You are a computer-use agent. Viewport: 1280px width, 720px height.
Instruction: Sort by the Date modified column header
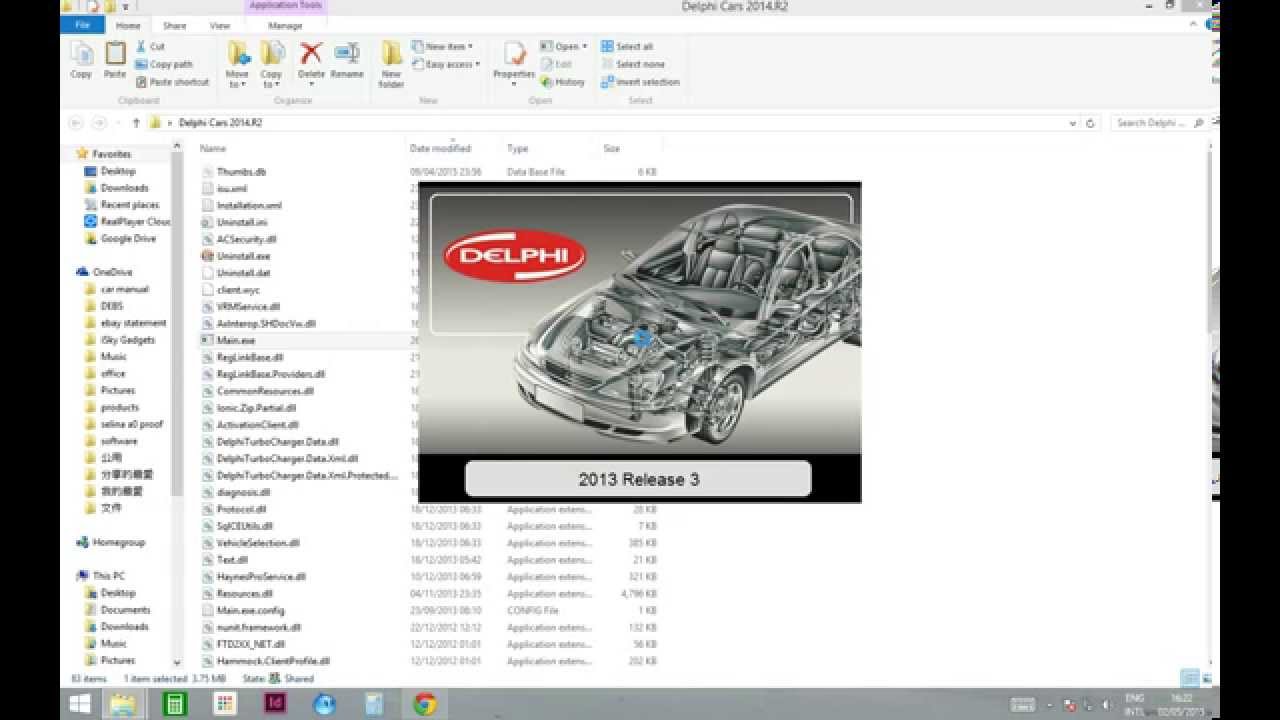[x=440, y=148]
